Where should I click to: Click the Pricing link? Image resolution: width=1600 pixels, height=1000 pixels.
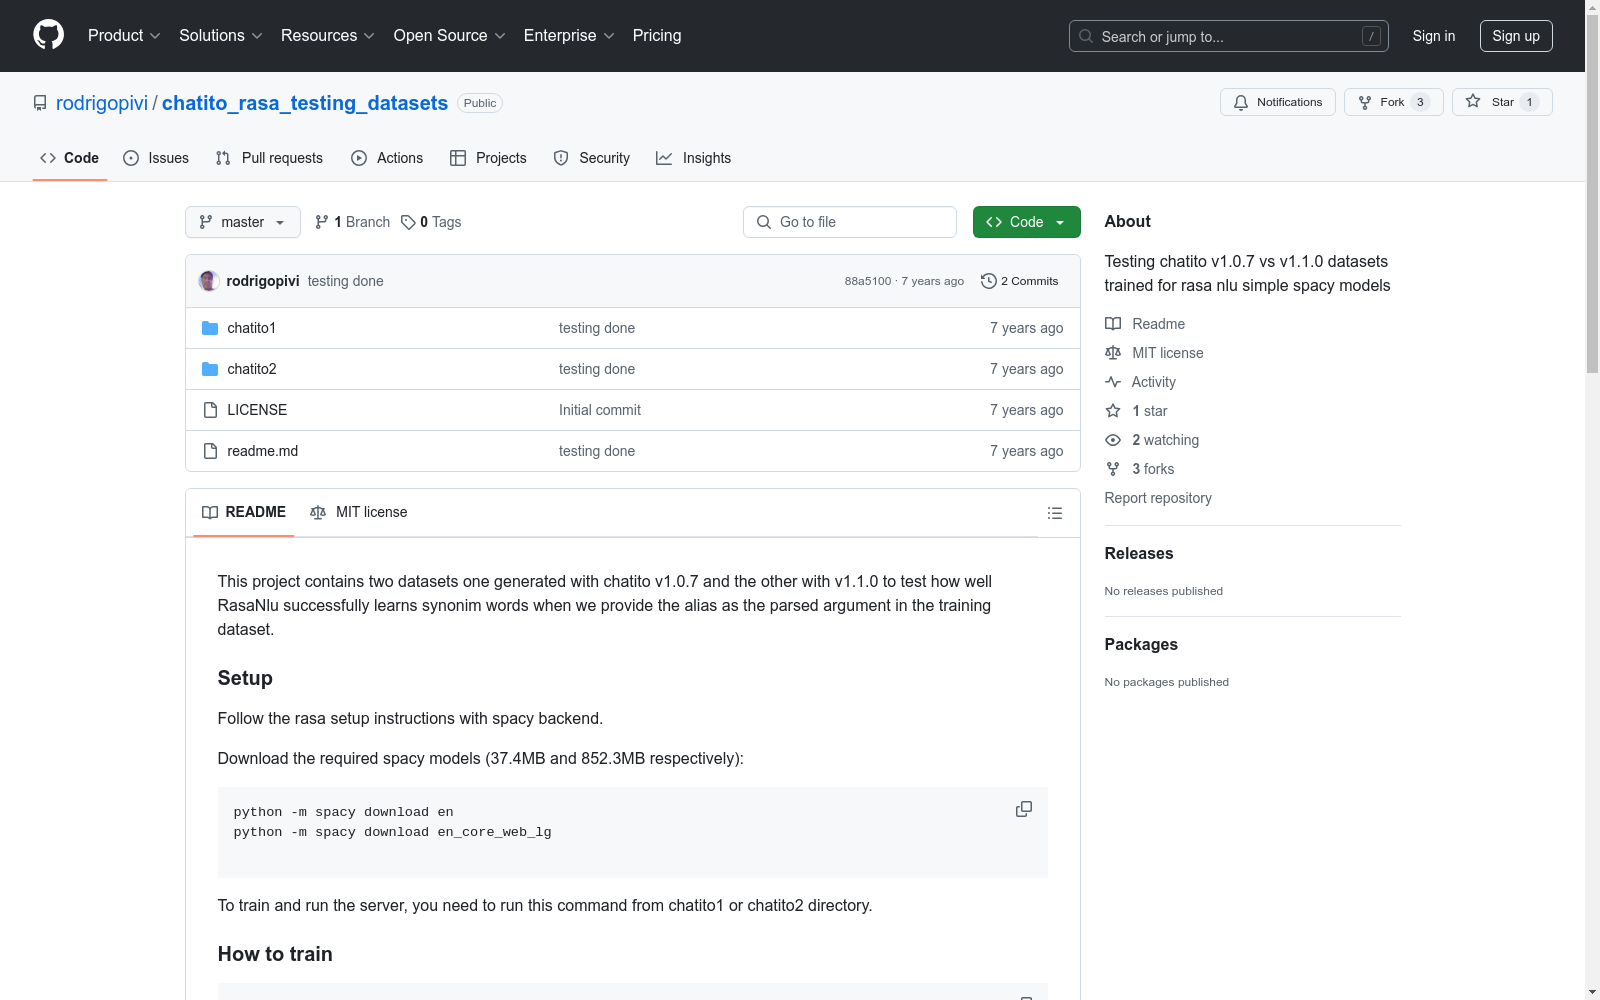click(657, 36)
